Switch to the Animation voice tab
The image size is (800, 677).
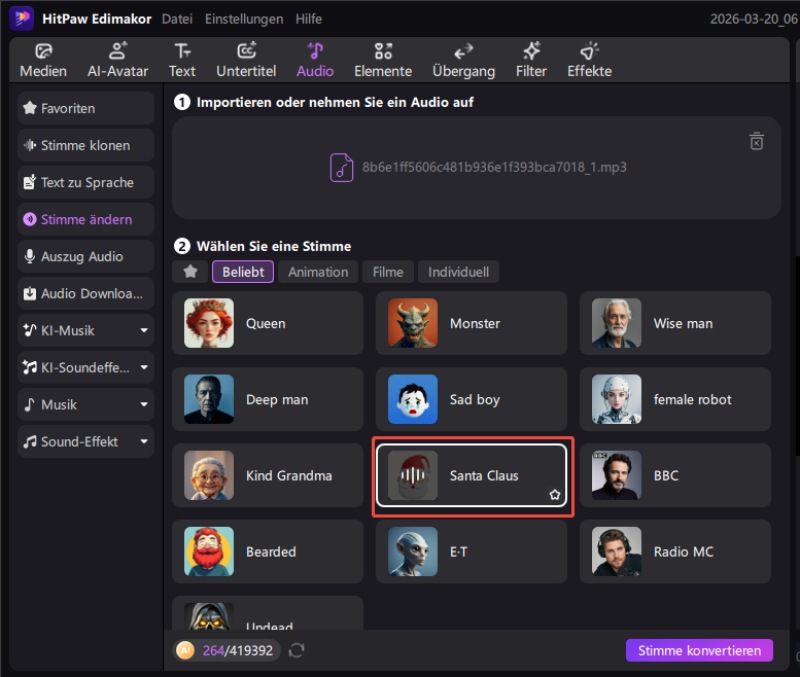[318, 272]
